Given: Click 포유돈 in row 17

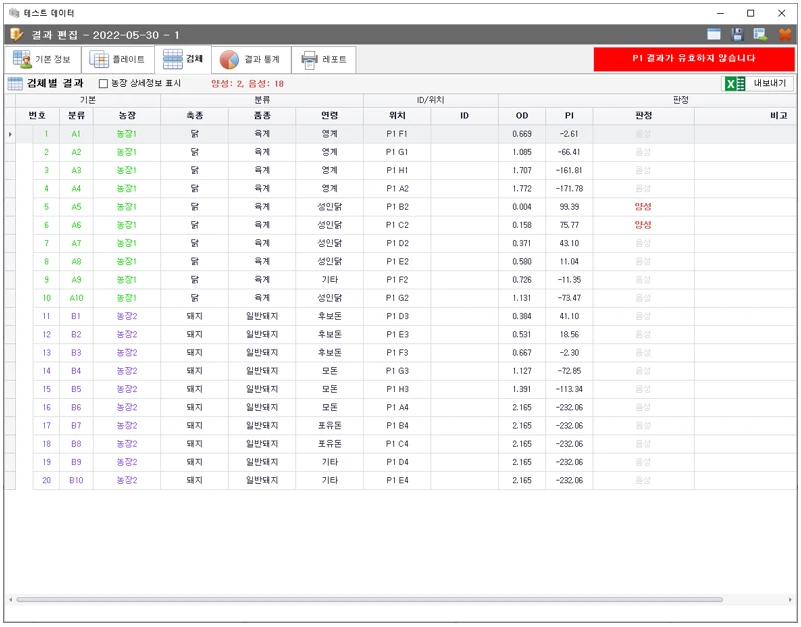Looking at the screenshot, I should [x=329, y=426].
